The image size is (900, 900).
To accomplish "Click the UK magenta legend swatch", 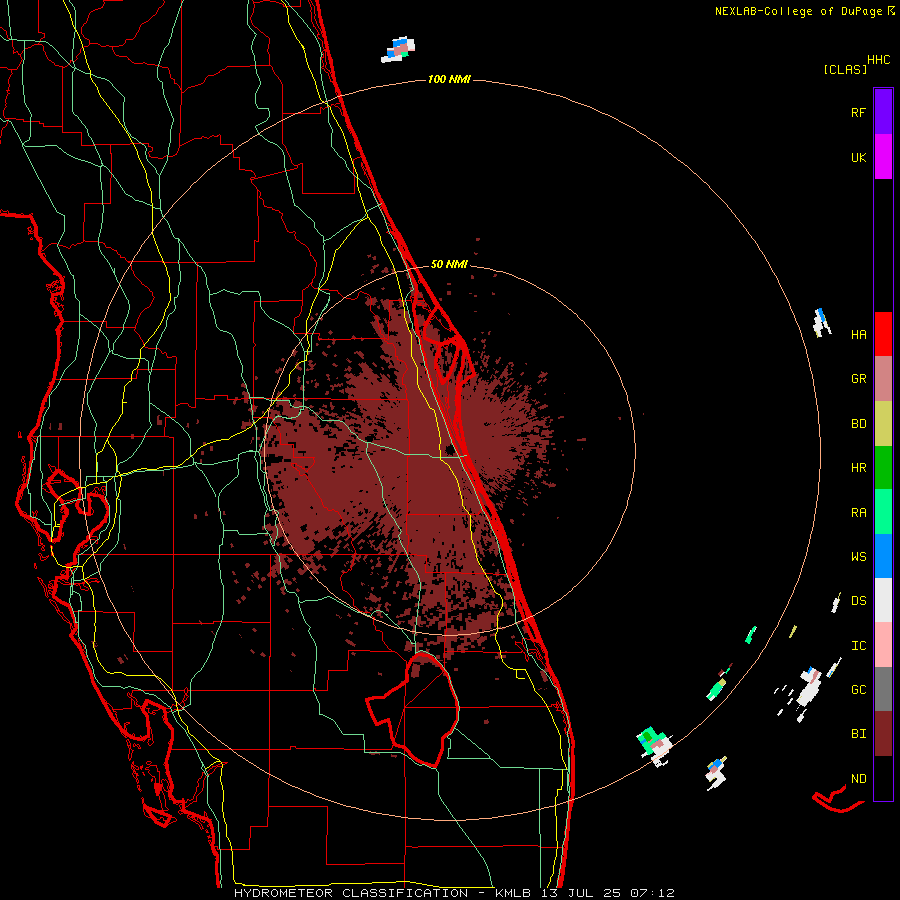I will pyautogui.click(x=883, y=156).
